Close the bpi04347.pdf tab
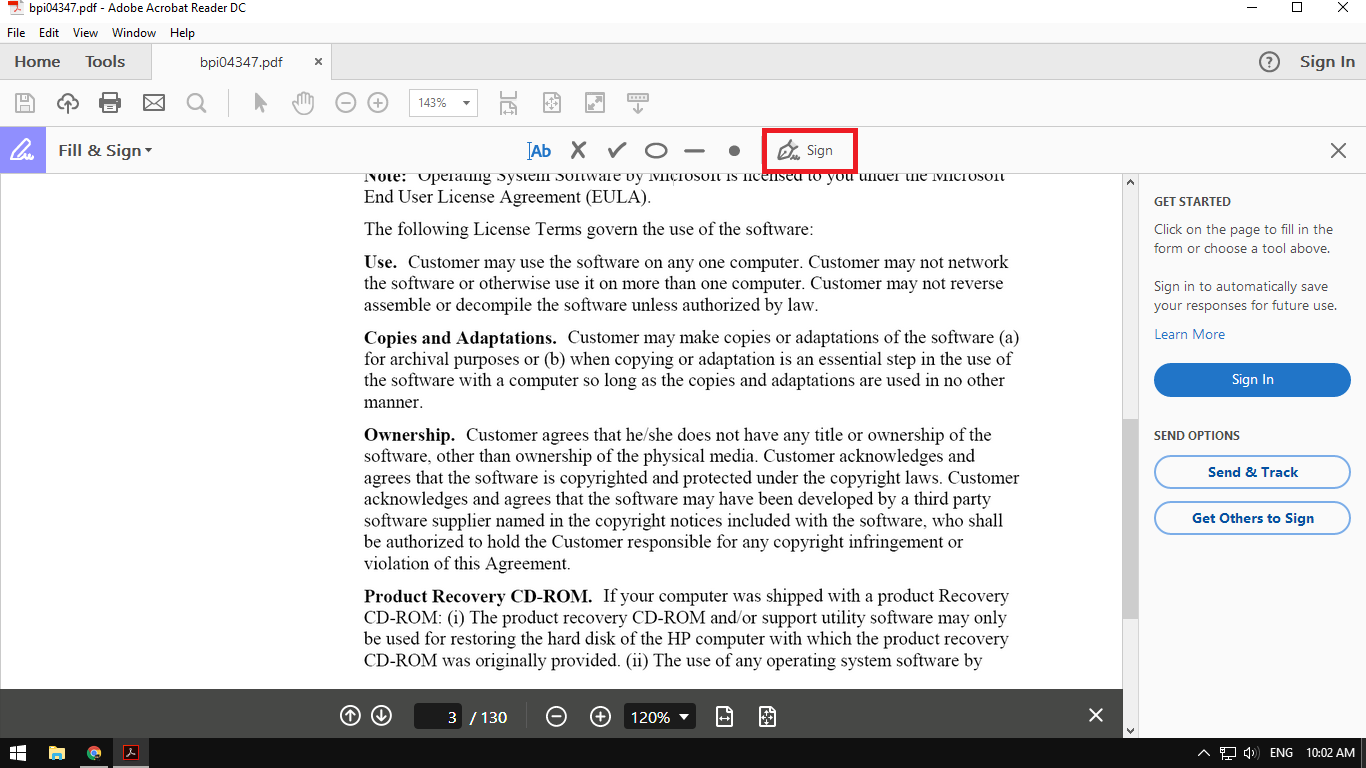Viewport: 1366px width, 768px height. 318,62
